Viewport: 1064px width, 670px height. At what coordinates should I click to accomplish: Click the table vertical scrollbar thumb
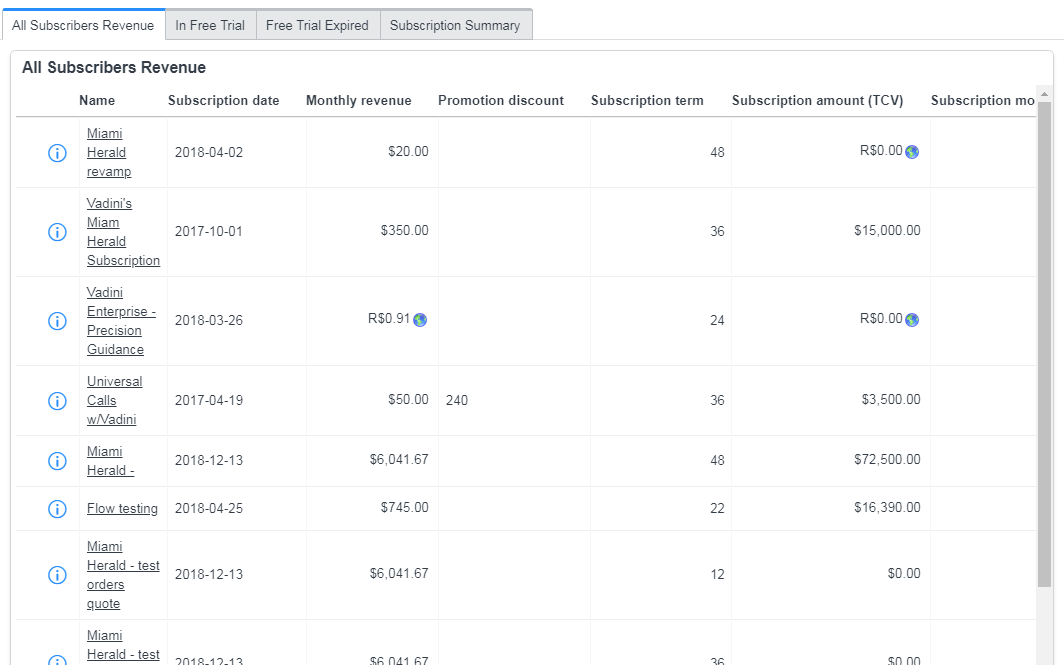click(1044, 344)
